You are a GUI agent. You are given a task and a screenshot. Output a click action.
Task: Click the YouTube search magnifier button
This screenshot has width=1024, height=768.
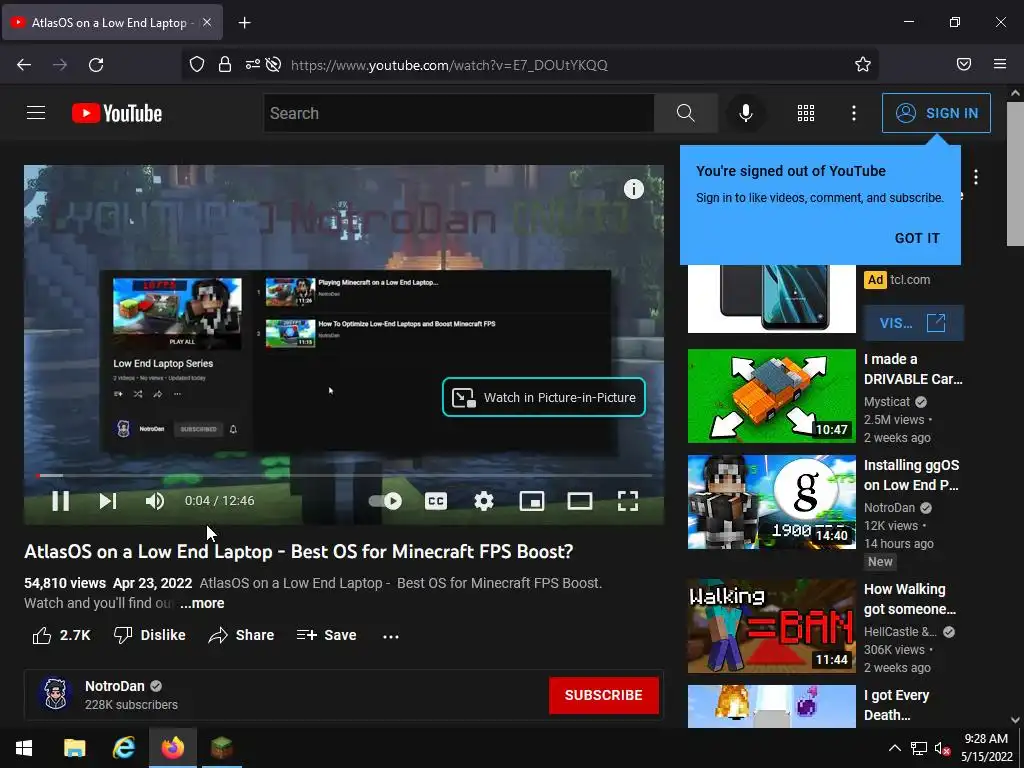[686, 113]
